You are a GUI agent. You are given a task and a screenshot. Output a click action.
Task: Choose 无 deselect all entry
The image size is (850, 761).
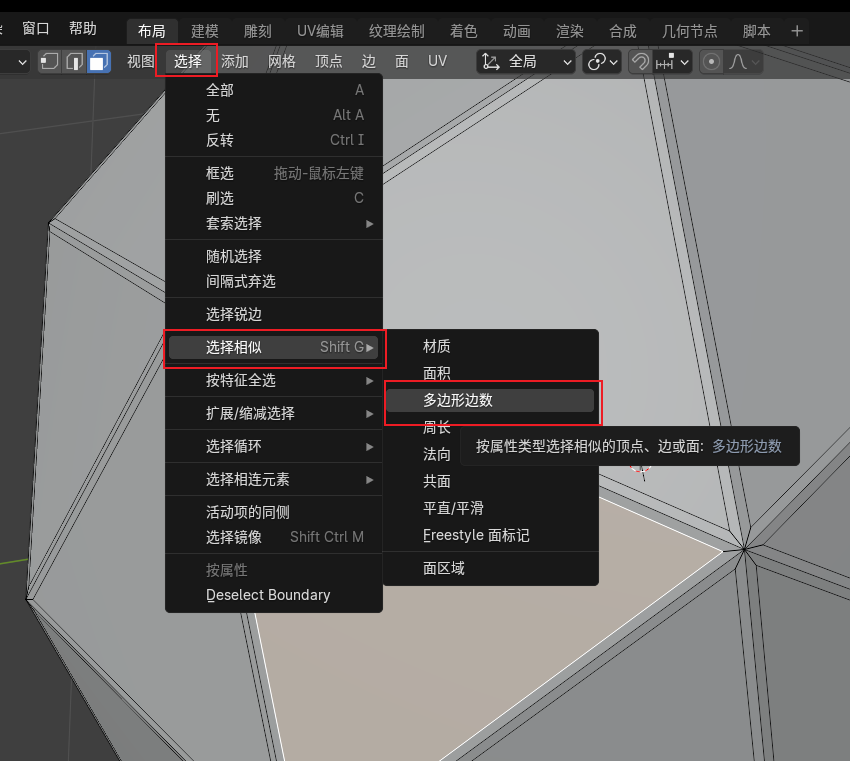click(274, 115)
